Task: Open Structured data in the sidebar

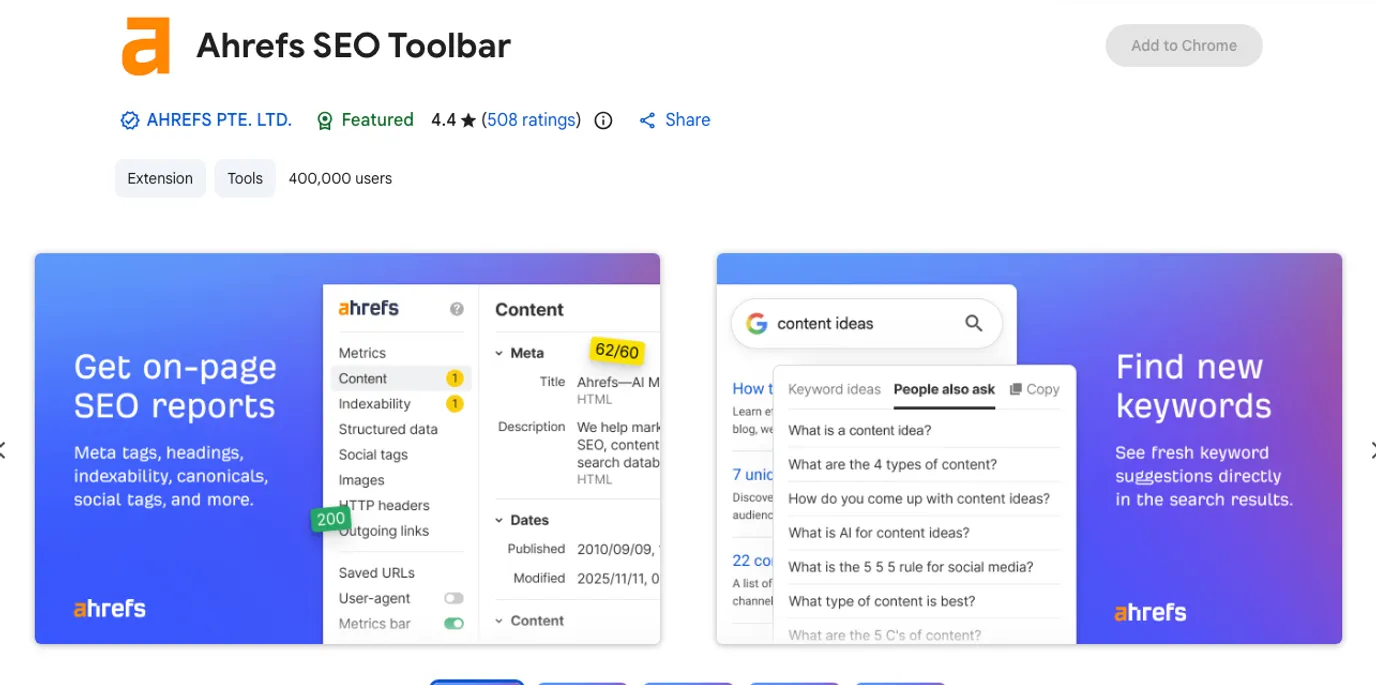Action: [388, 429]
